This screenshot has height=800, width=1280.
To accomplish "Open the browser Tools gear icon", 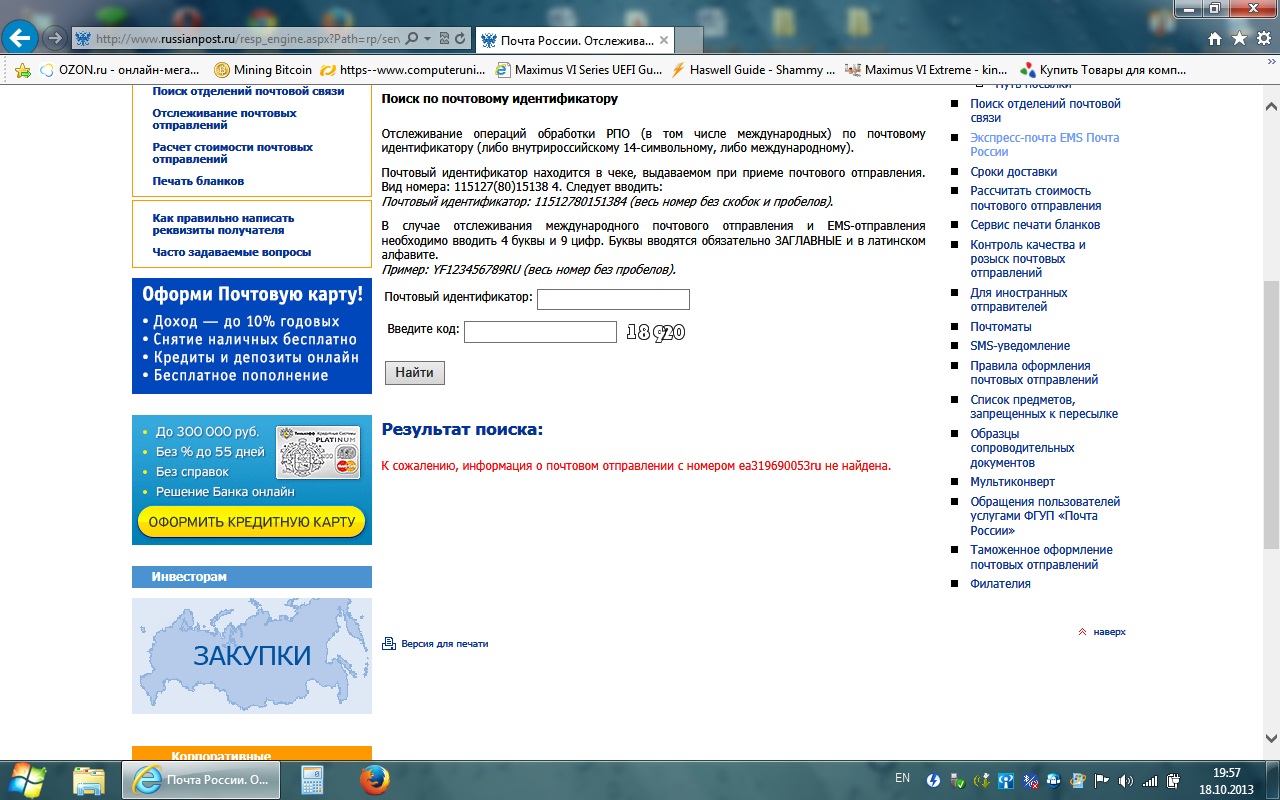I will tap(1263, 39).
